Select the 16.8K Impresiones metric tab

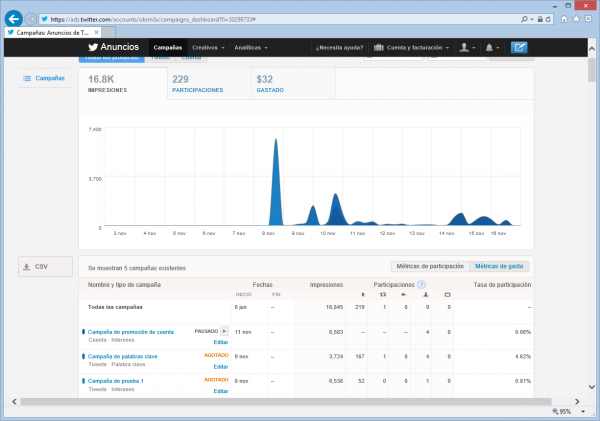[123, 83]
